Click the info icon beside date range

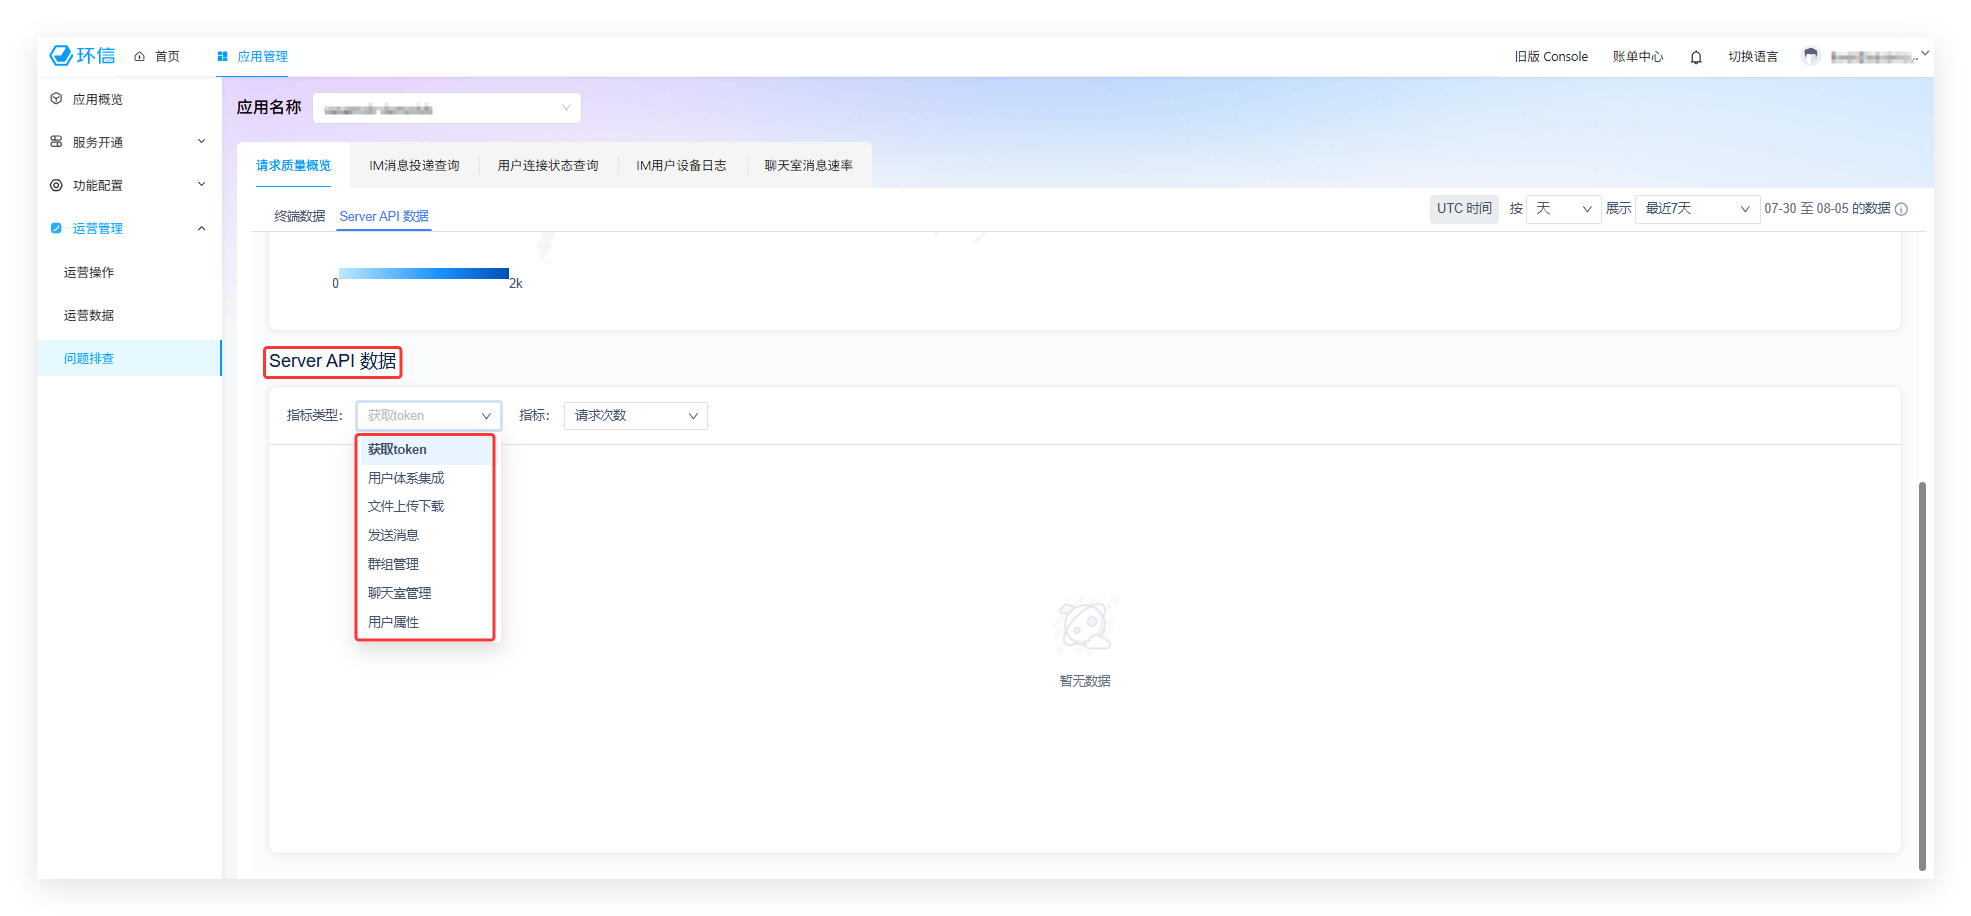(x=1902, y=209)
